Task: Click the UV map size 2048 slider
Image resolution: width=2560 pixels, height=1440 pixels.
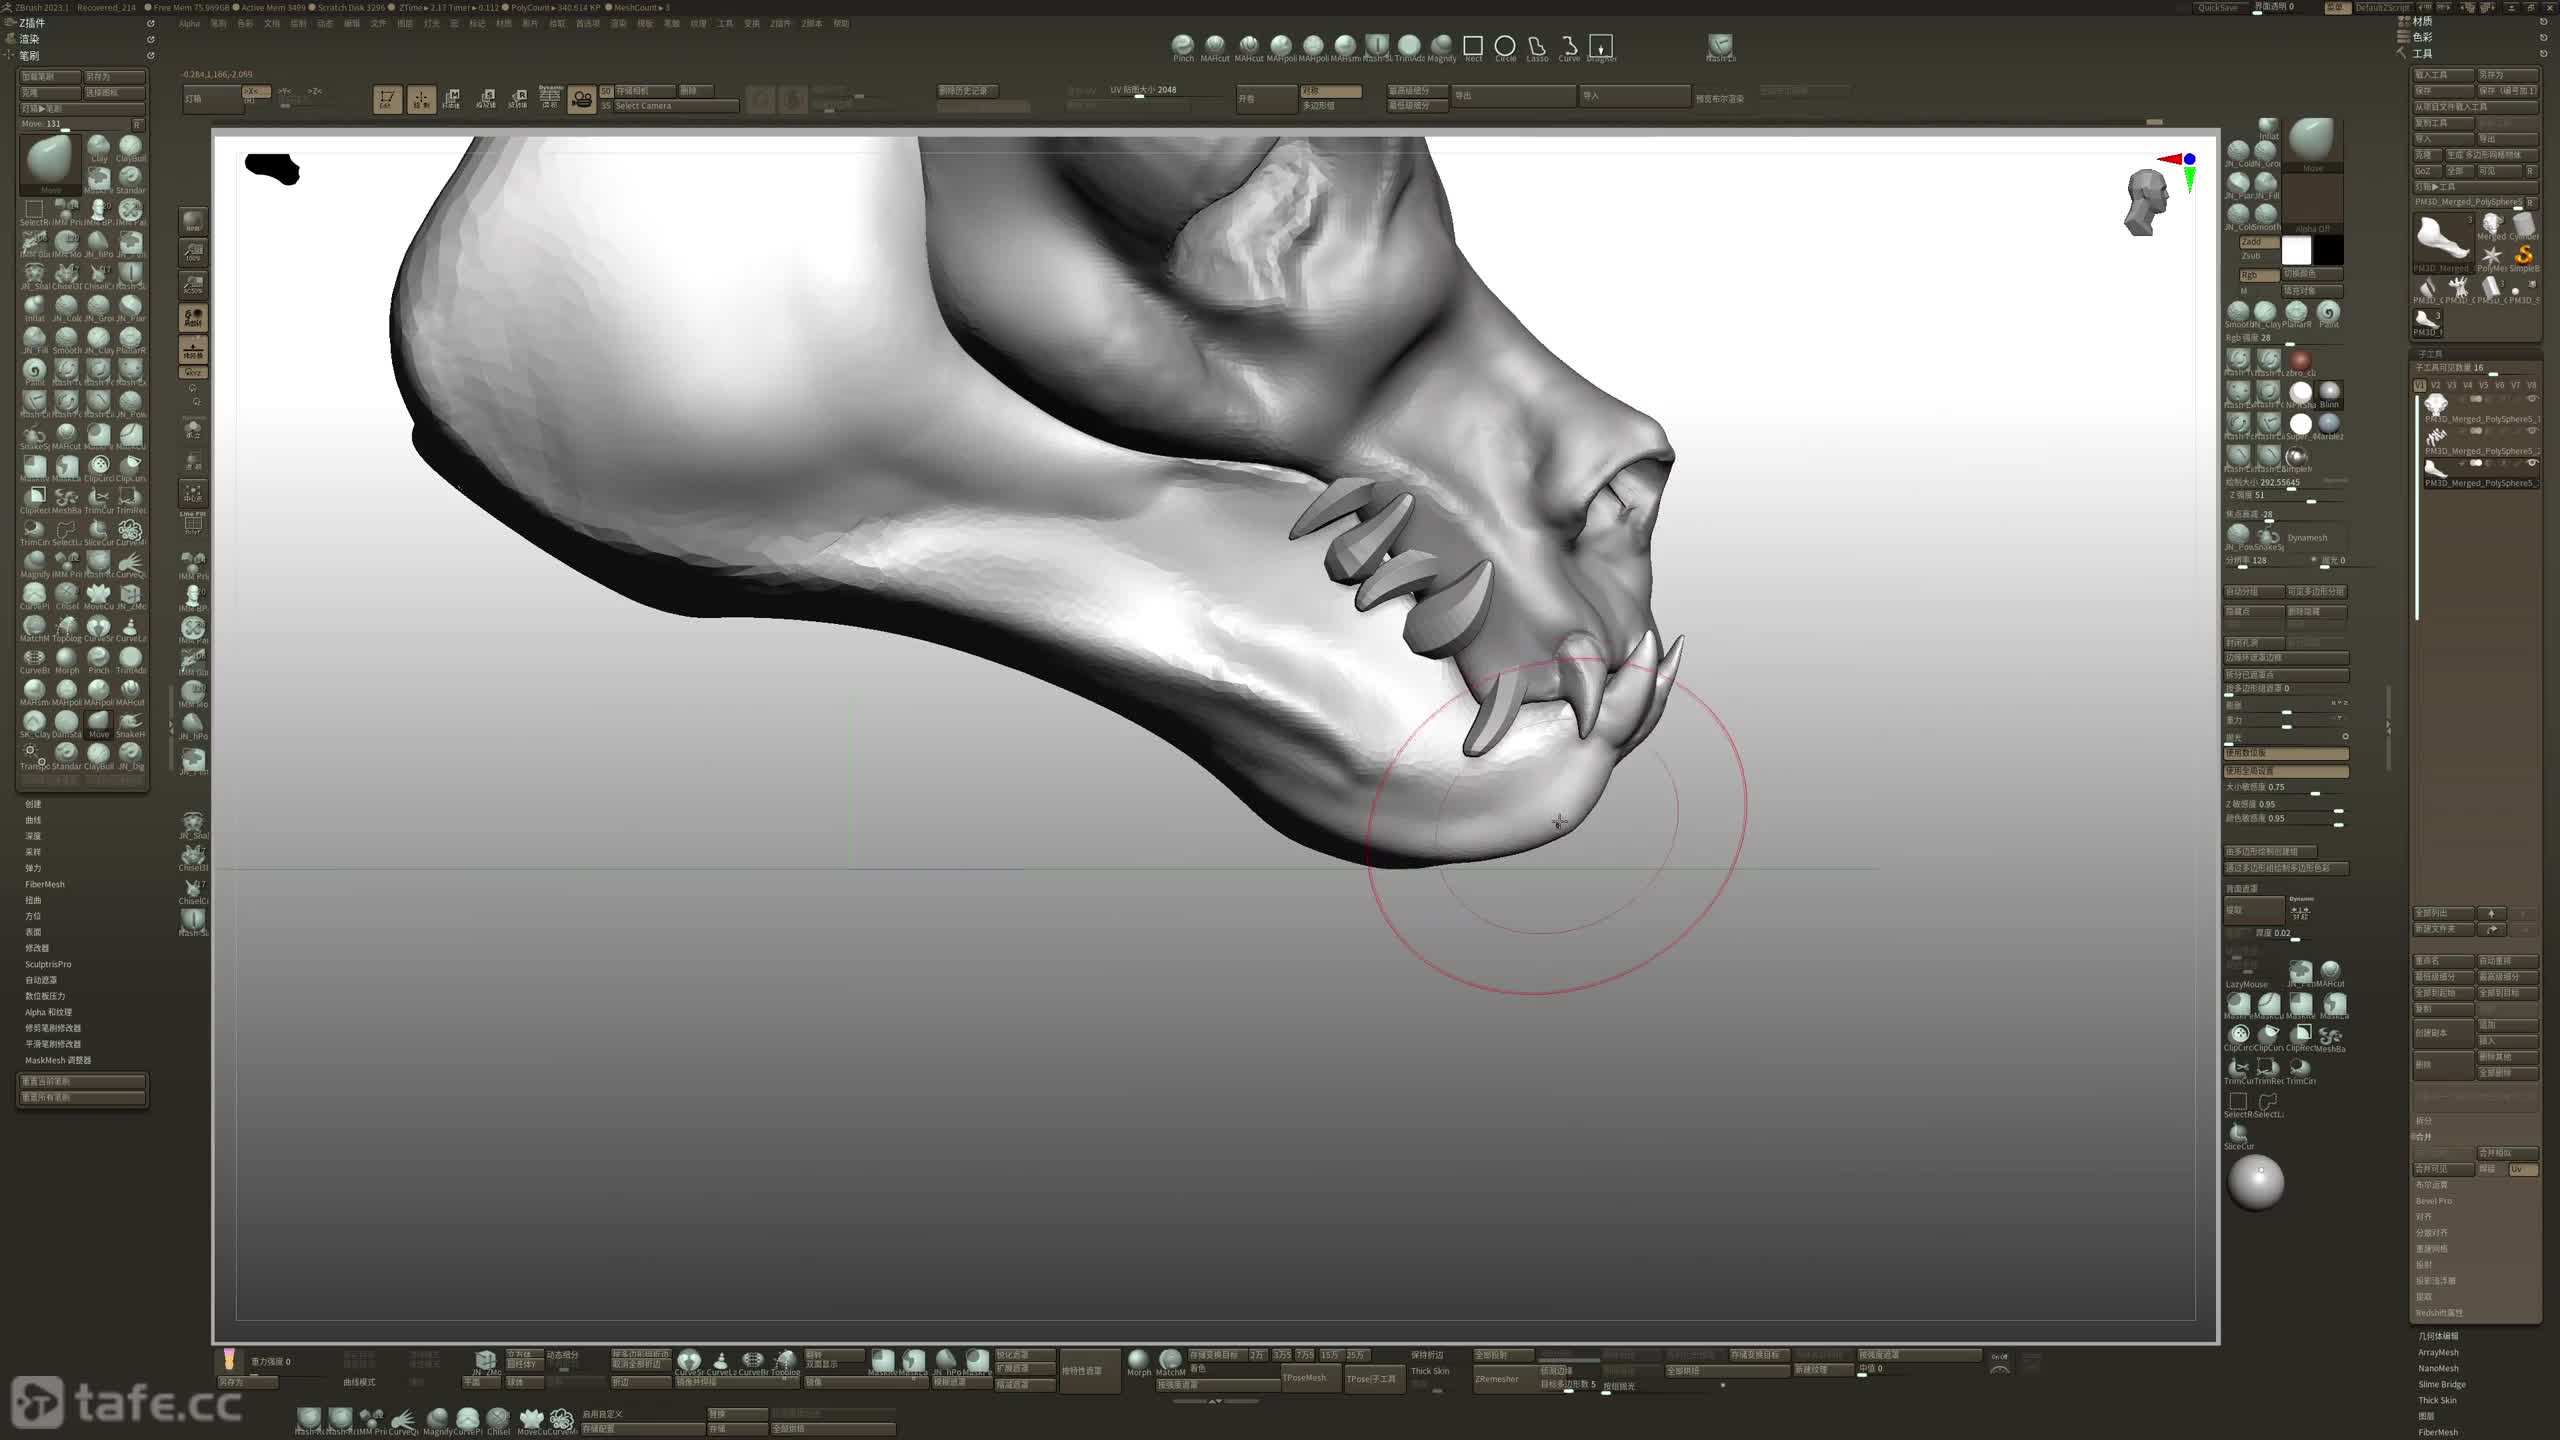Action: coord(1165,90)
